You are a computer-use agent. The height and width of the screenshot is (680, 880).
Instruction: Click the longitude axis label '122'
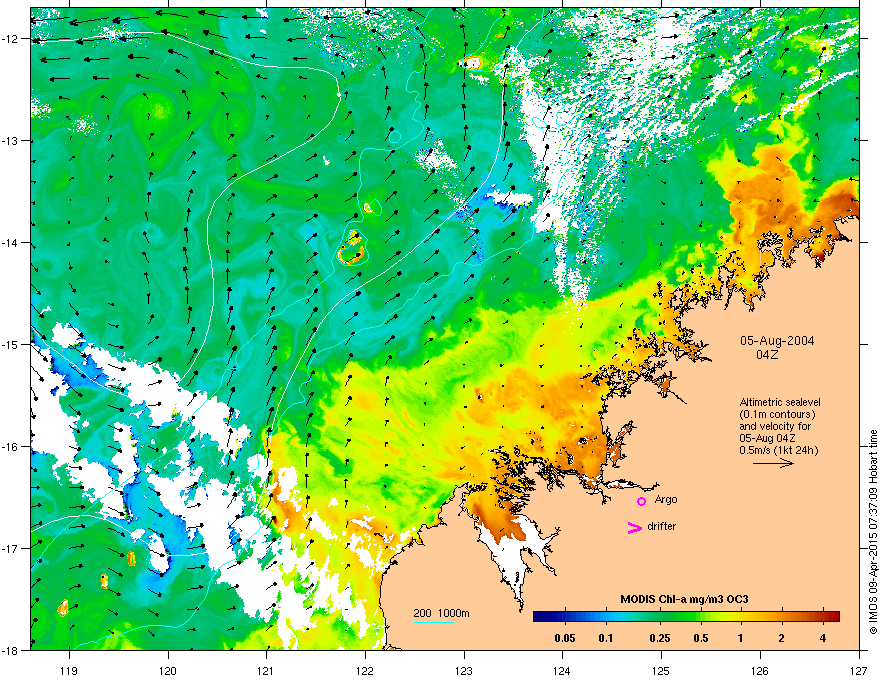pos(365,670)
